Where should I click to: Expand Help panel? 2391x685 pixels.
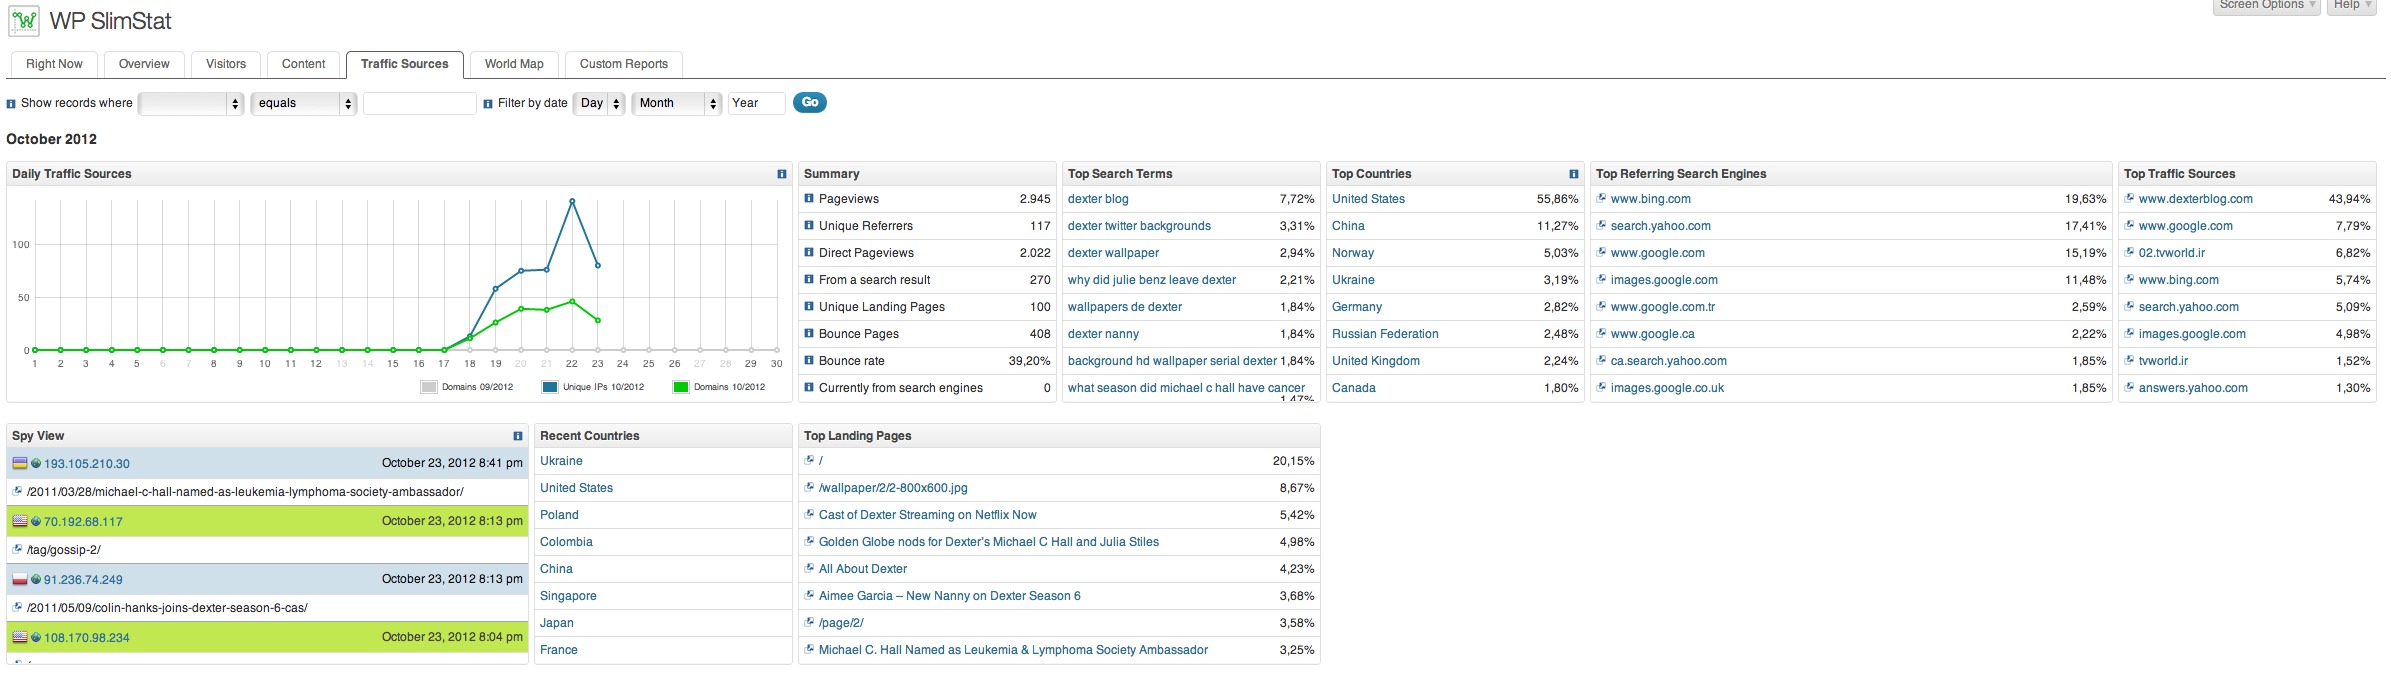(x=2352, y=6)
